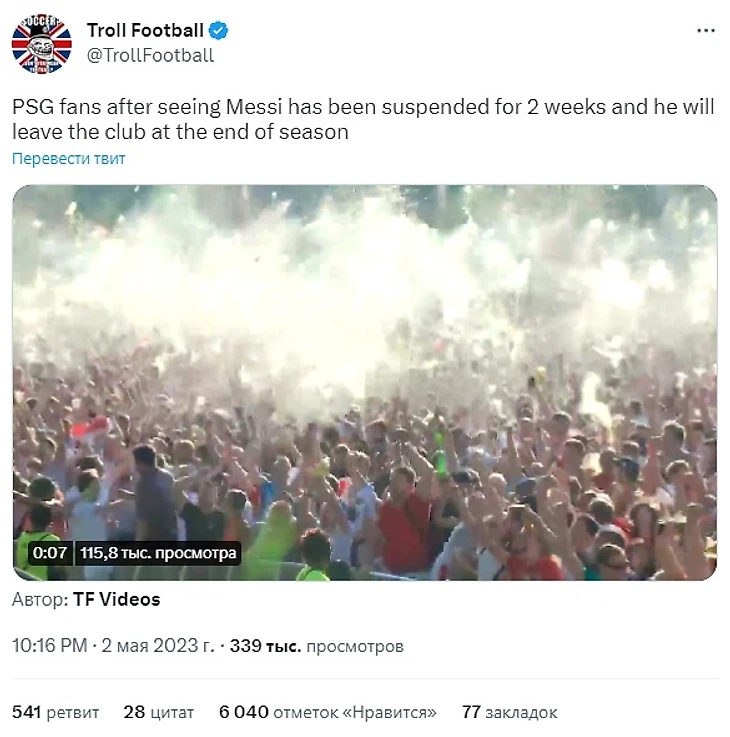Click "Перевести твит" to translate the tweet

tap(69, 158)
